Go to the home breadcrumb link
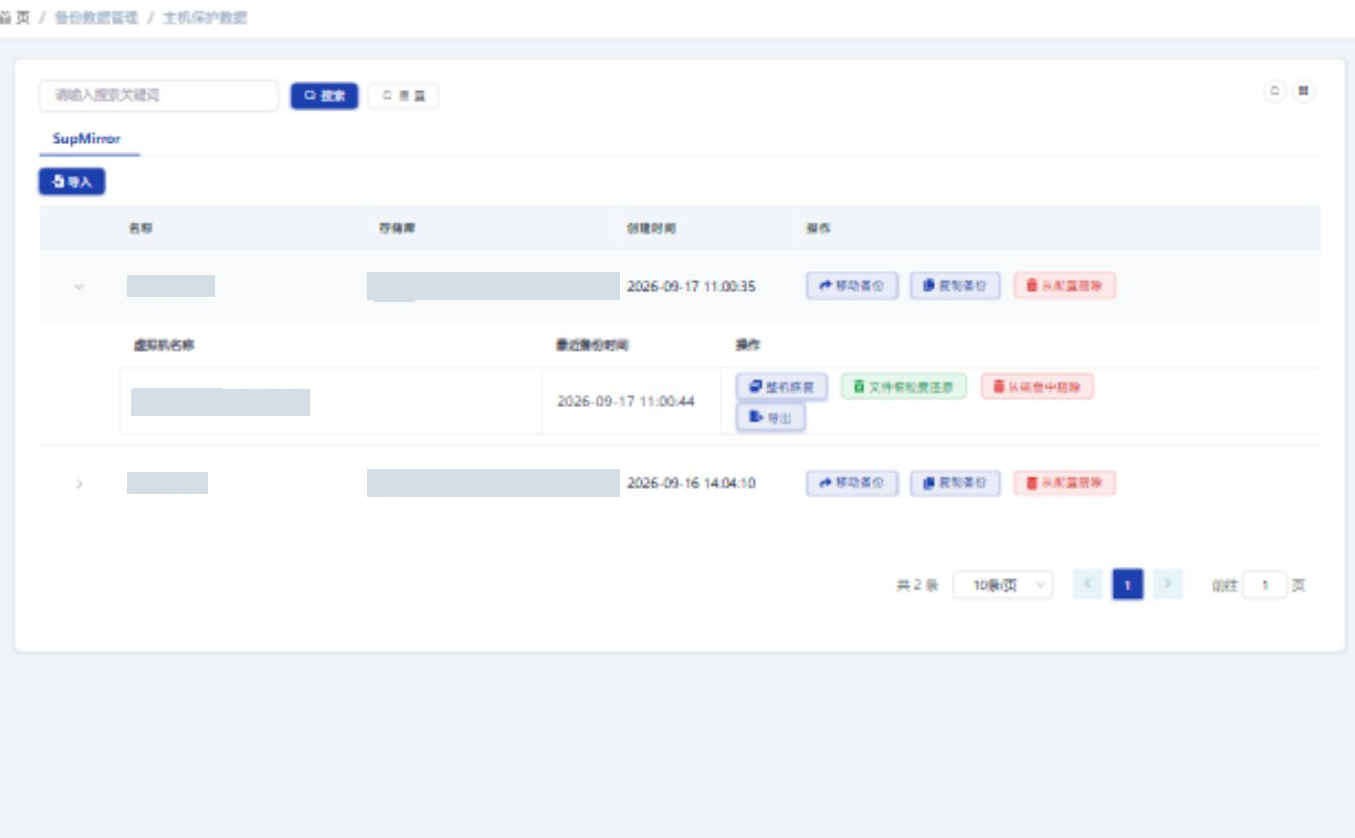This screenshot has height=838, width=1355. (15, 18)
